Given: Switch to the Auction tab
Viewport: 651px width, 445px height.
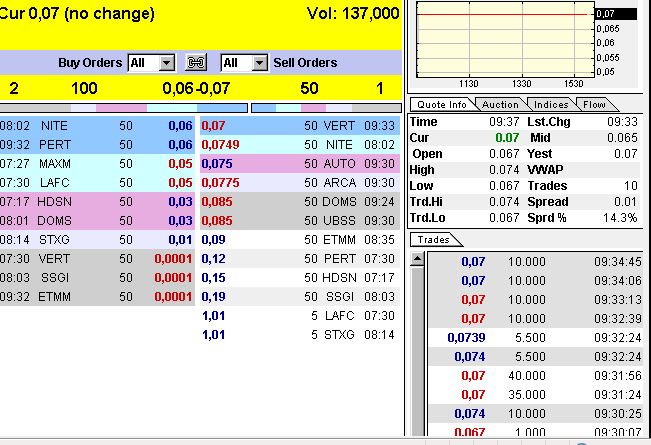Looking at the screenshot, I should point(500,104).
